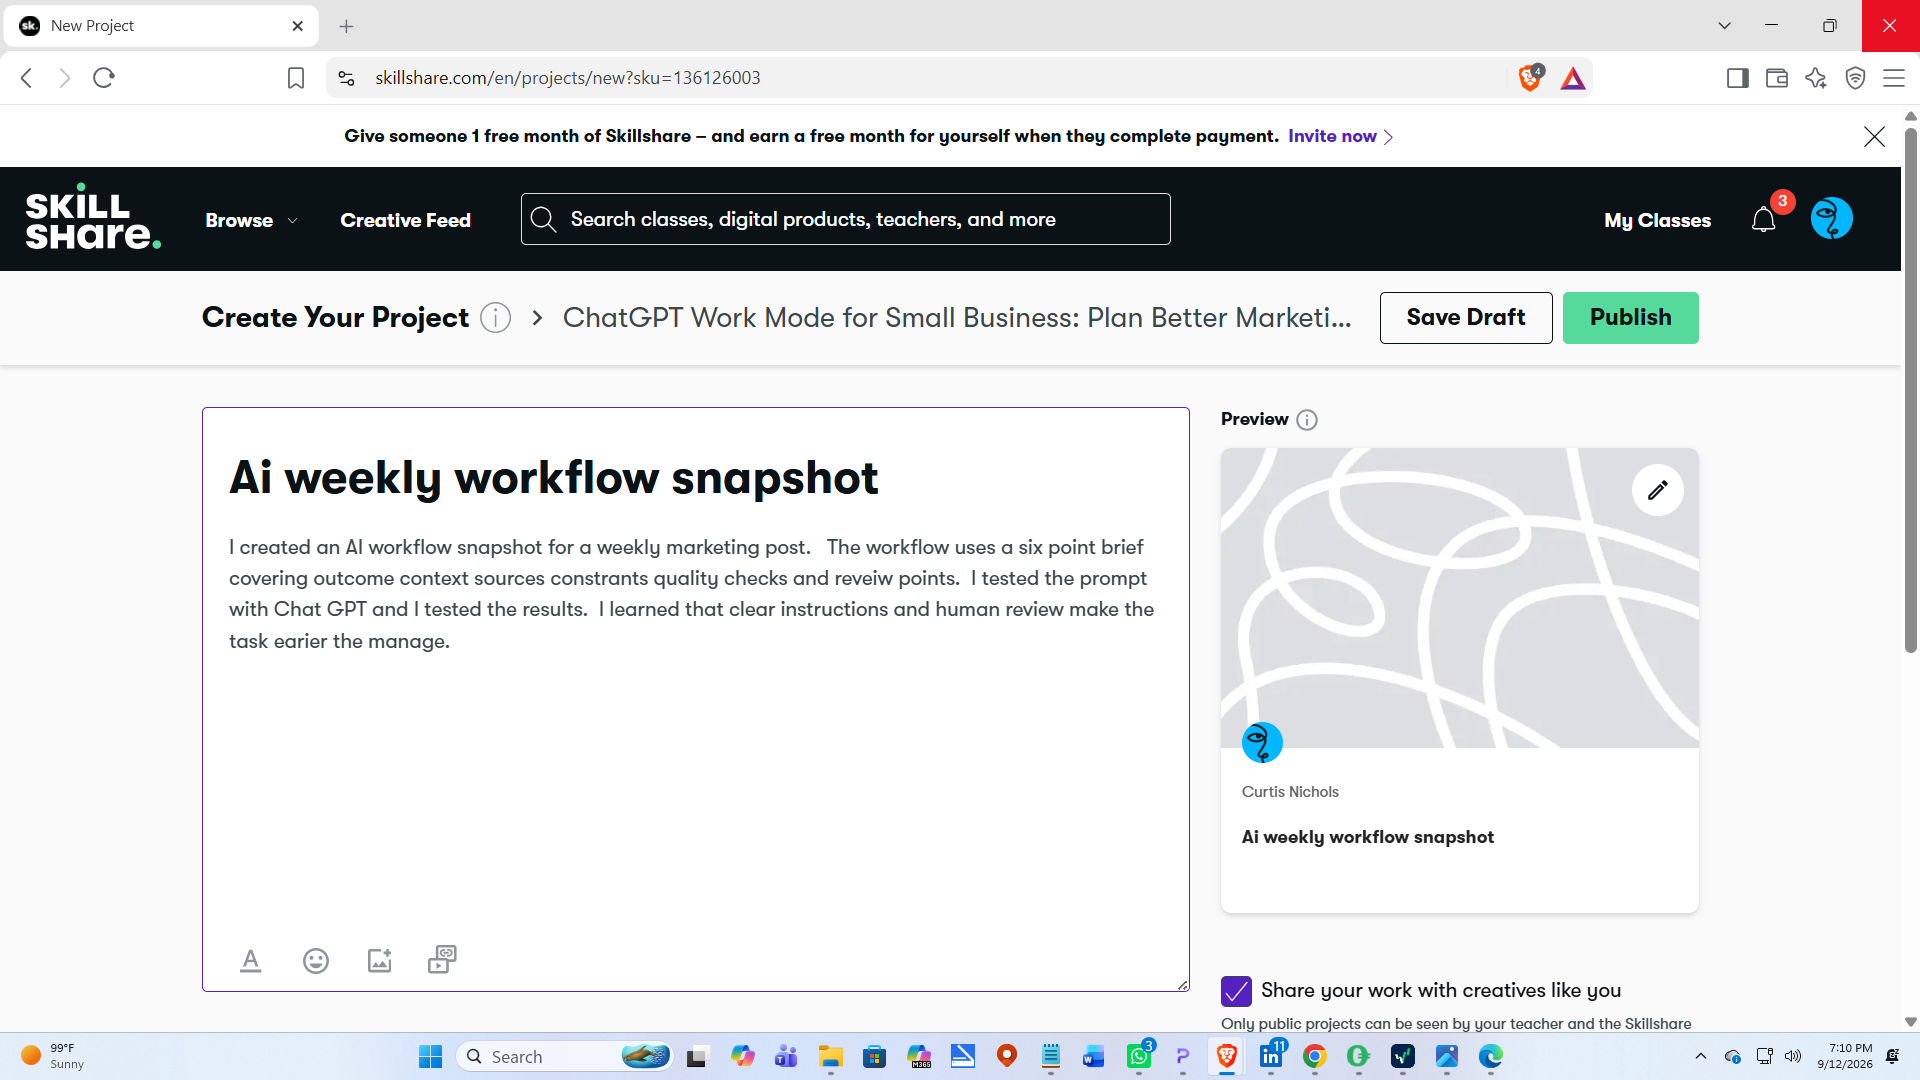This screenshot has height=1080, width=1920.
Task: Select the New Project browser tab
Action: coord(161,26)
